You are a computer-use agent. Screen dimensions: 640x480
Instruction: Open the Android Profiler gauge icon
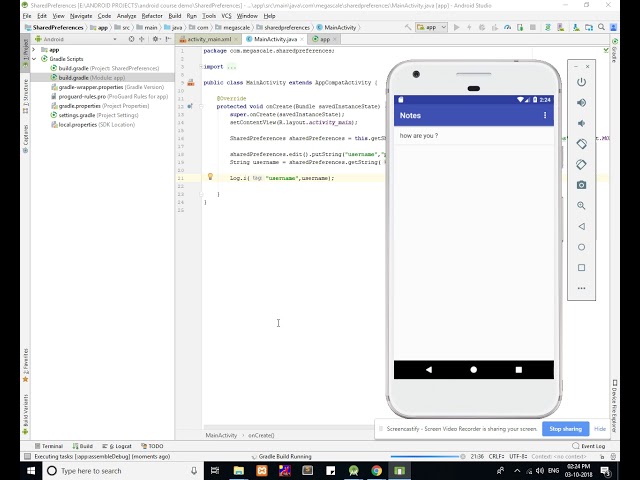point(507,27)
